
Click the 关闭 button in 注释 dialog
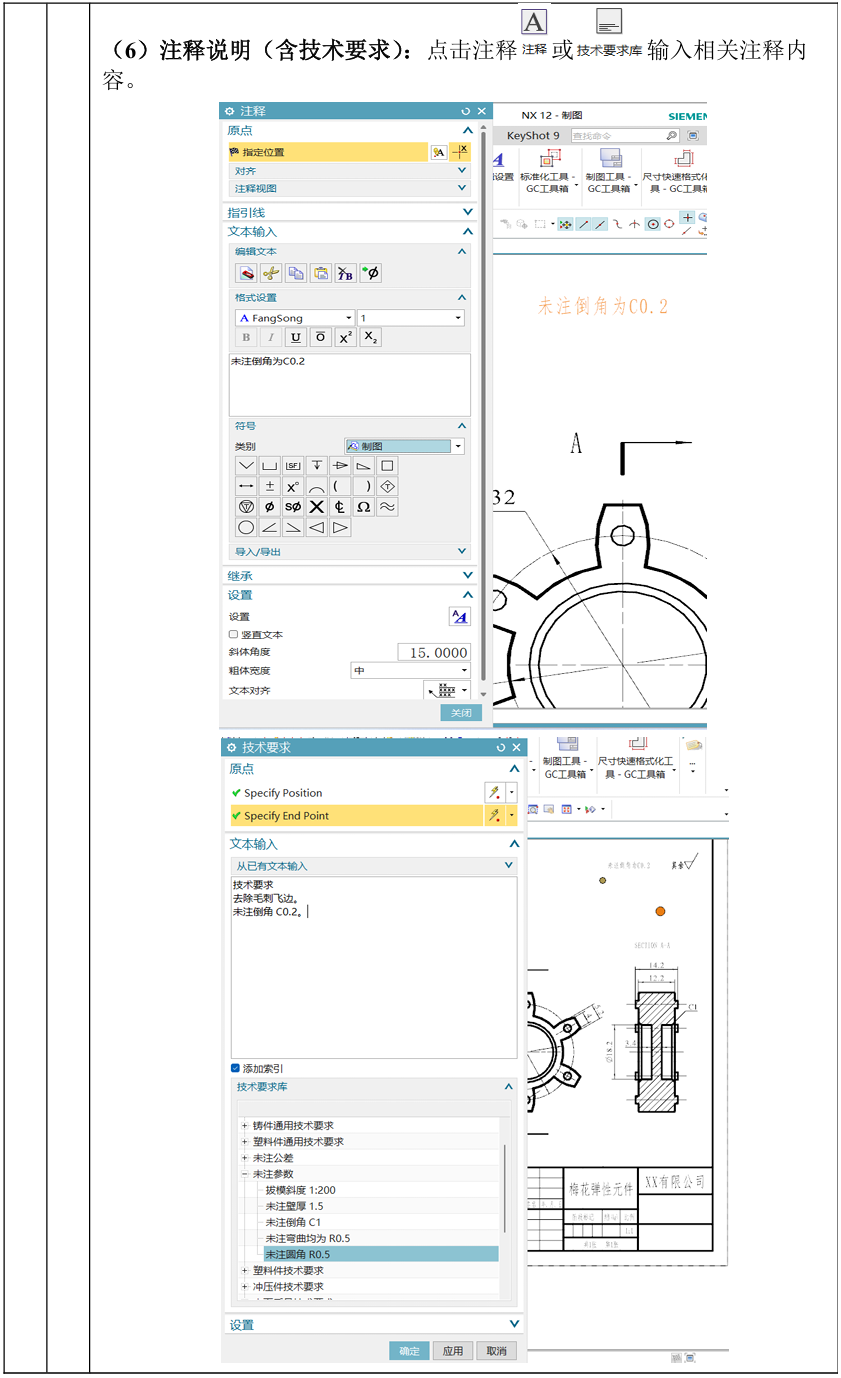pyautogui.click(x=461, y=713)
